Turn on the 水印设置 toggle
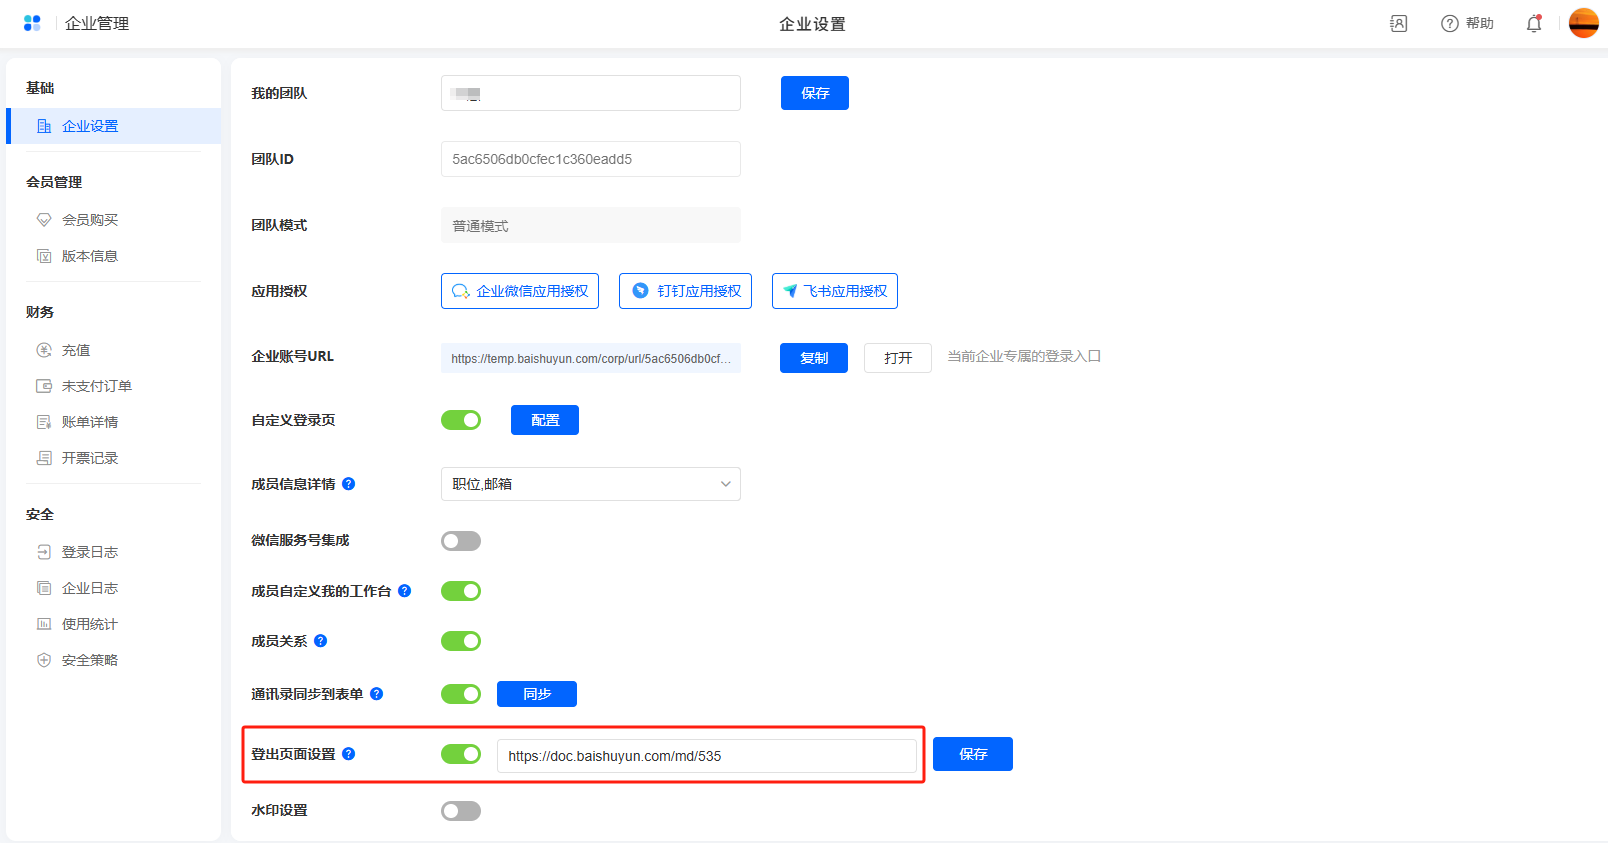This screenshot has width=1608, height=843. click(x=461, y=811)
